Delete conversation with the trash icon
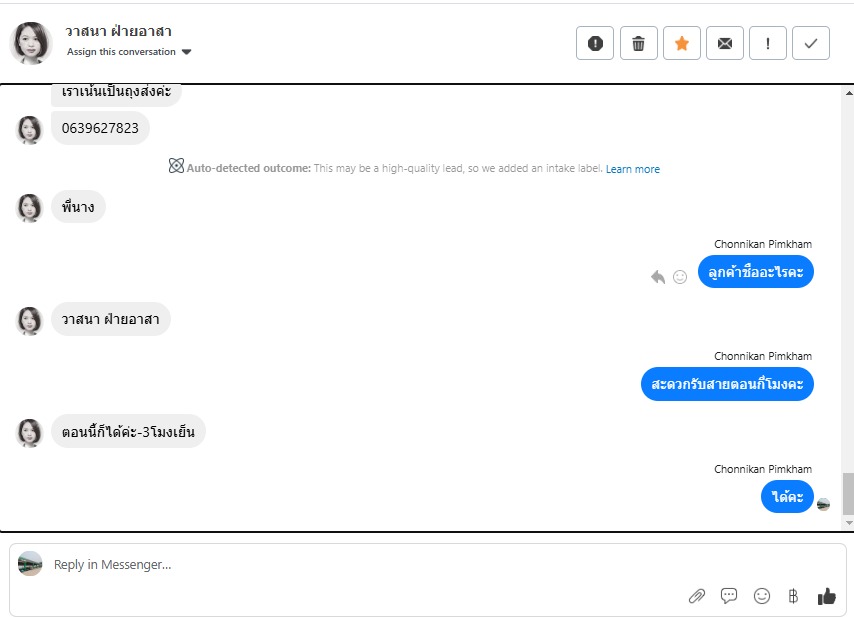The height and width of the screenshot is (617, 854). click(x=639, y=43)
